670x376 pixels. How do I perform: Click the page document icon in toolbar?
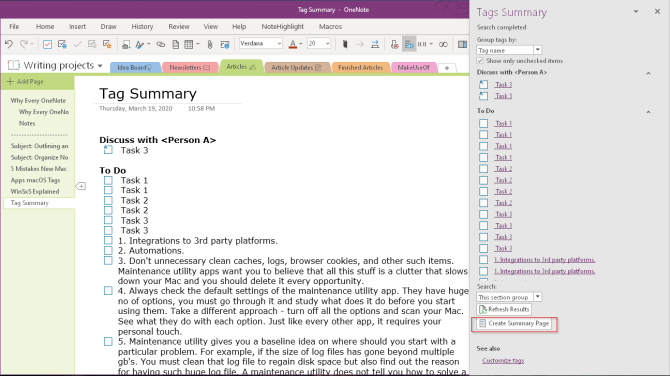[x=175, y=44]
